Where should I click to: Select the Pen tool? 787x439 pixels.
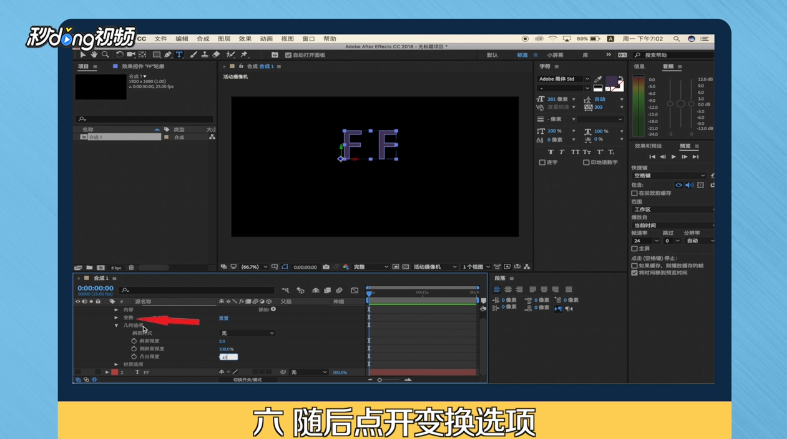pos(168,54)
